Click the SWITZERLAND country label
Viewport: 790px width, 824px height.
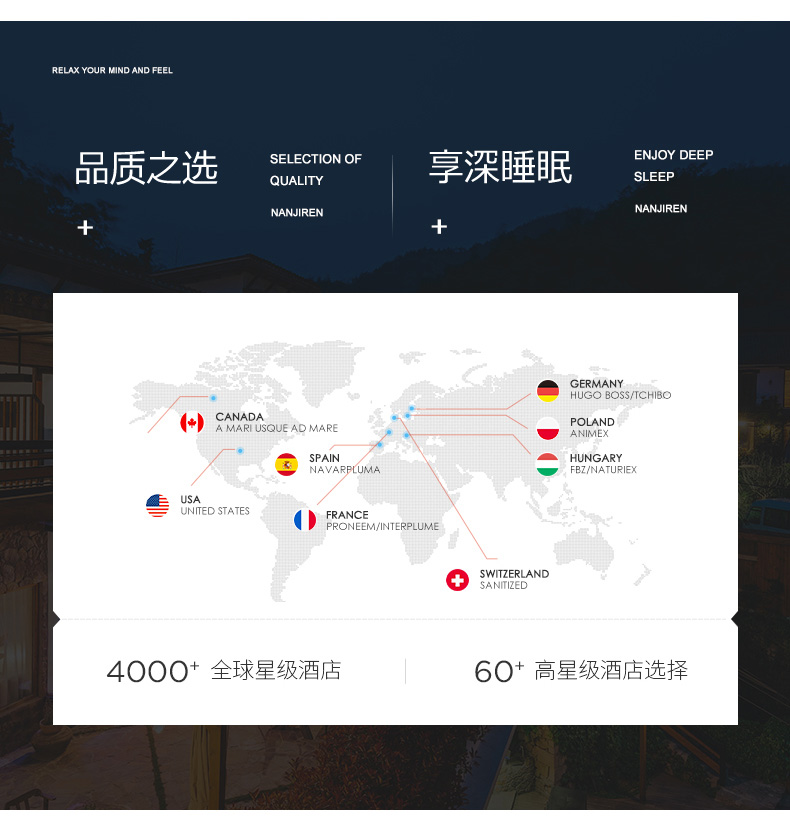click(x=514, y=574)
